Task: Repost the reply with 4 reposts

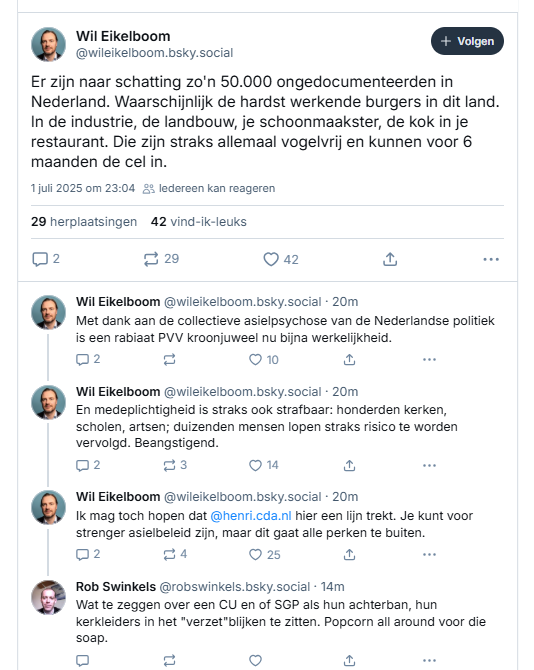Action: 175,555
